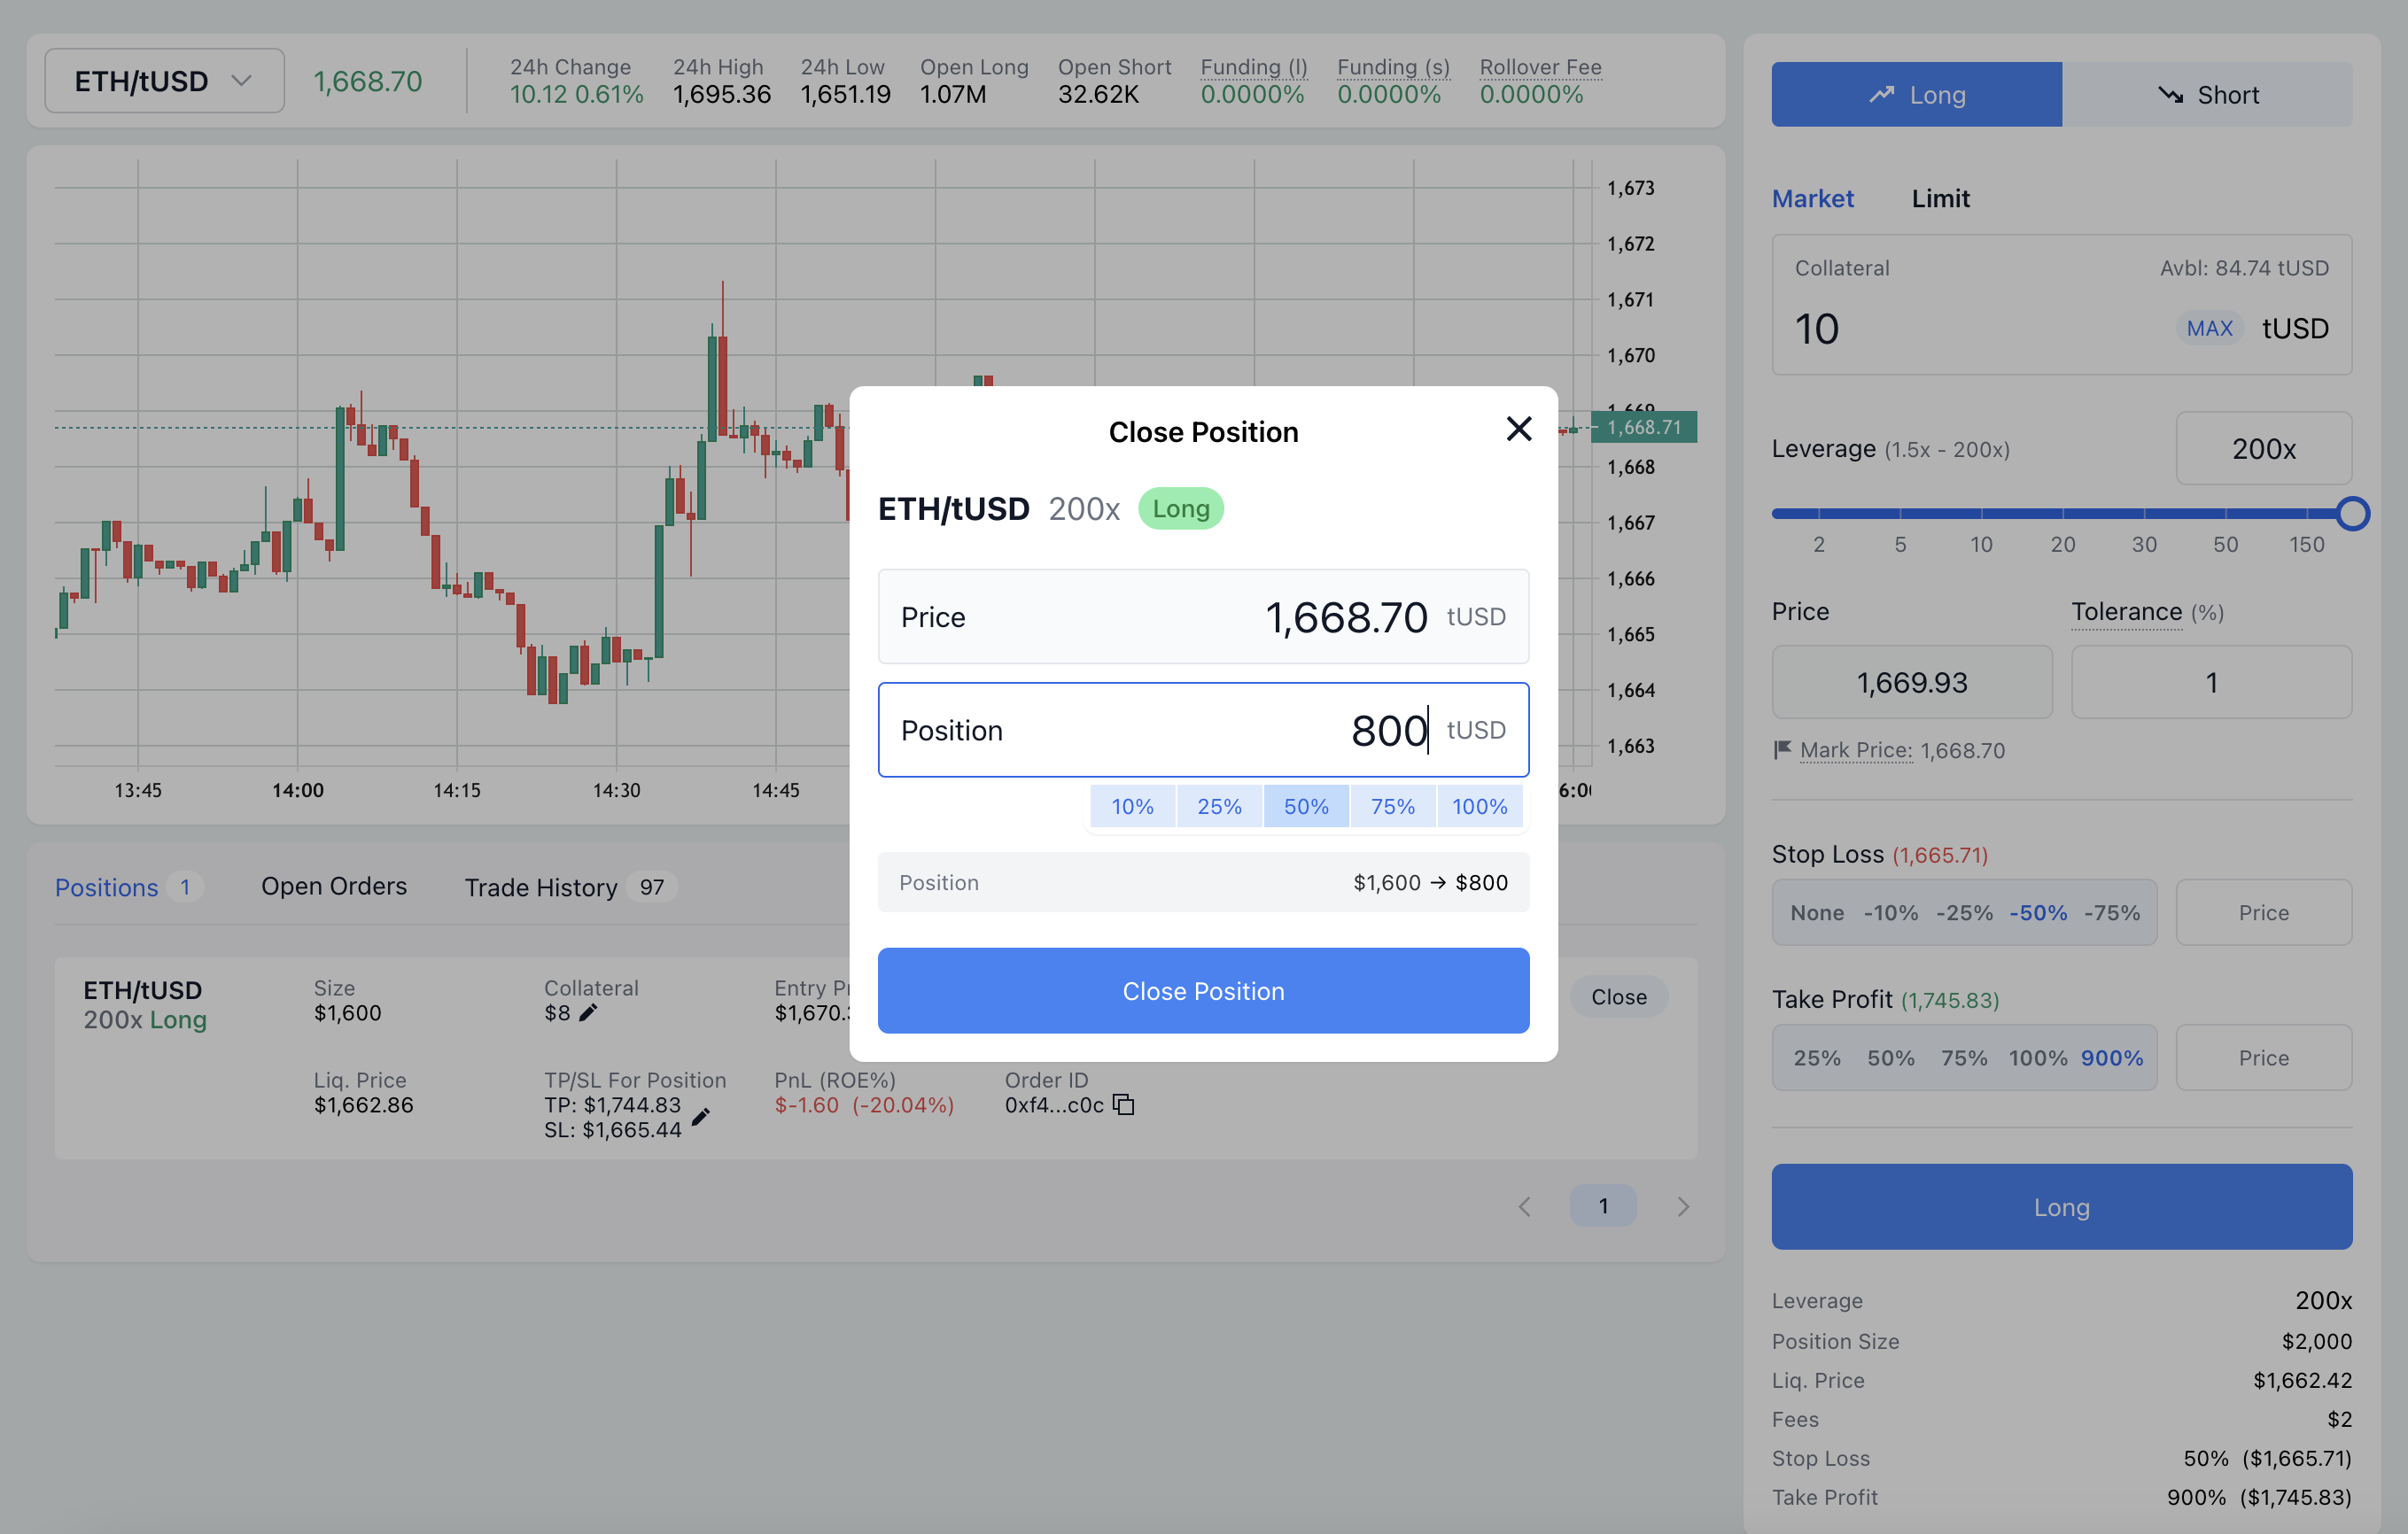Open the Trade History tab
This screenshot has height=1534, width=2408.
click(541, 887)
